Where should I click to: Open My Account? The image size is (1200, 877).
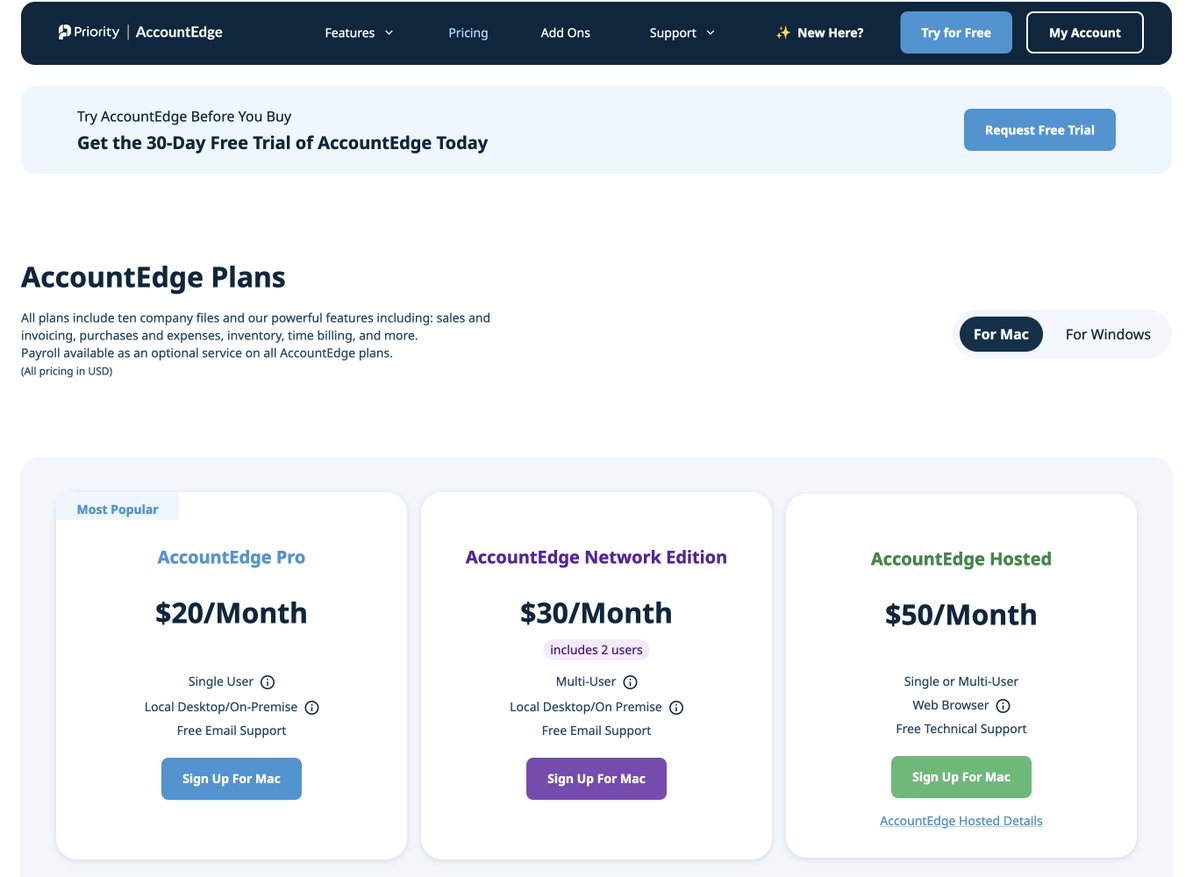coord(1085,33)
